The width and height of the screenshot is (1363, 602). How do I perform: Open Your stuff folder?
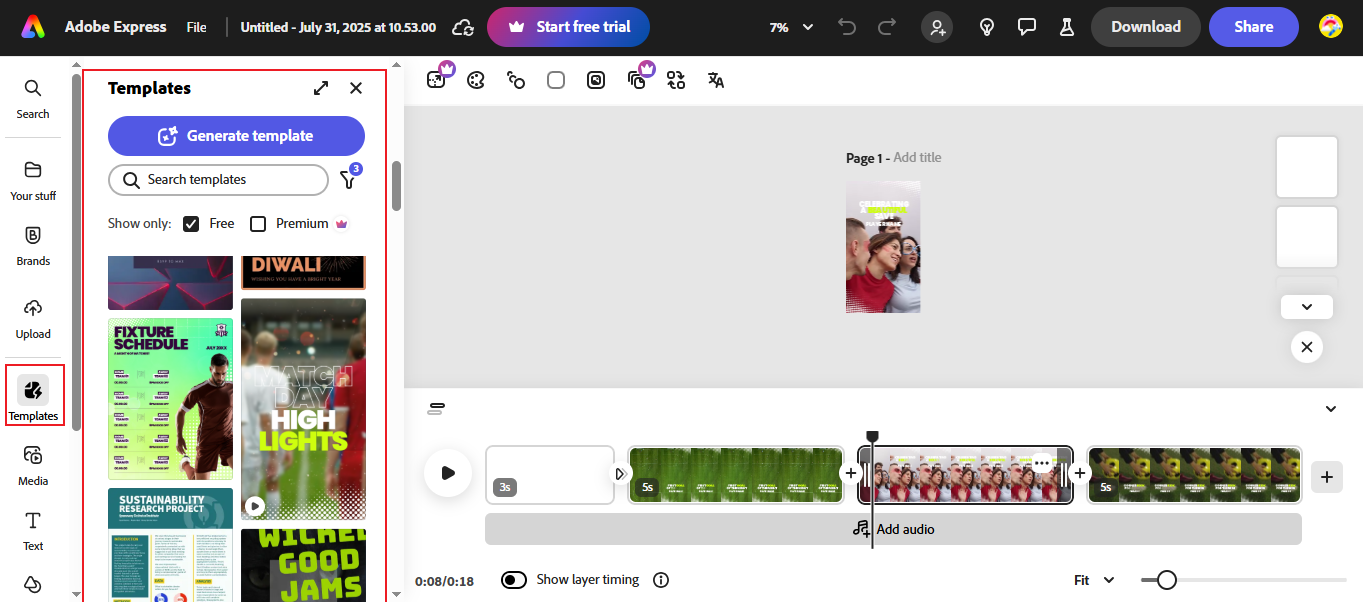point(33,181)
